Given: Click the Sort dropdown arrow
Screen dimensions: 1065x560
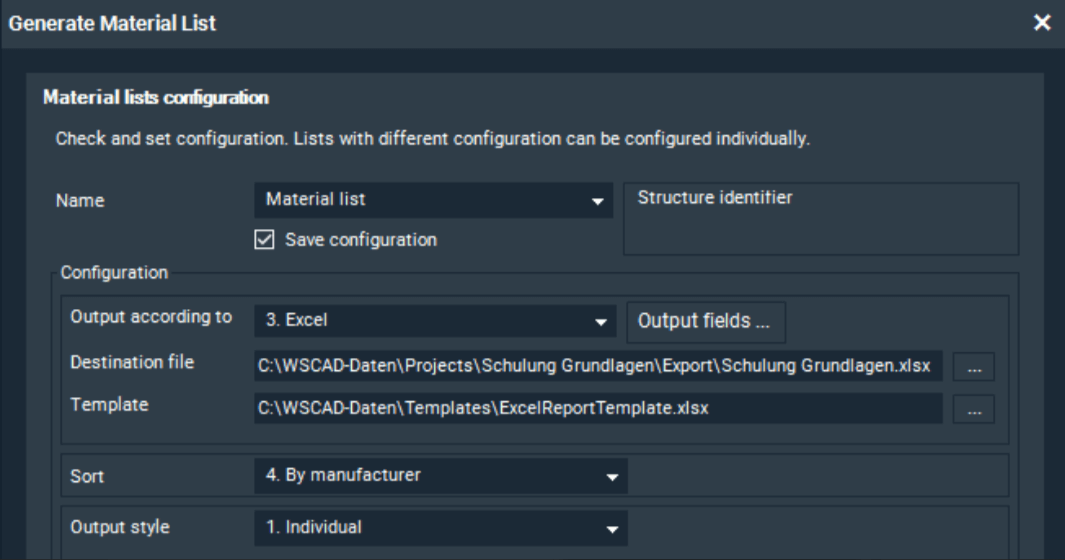Looking at the screenshot, I should (612, 477).
